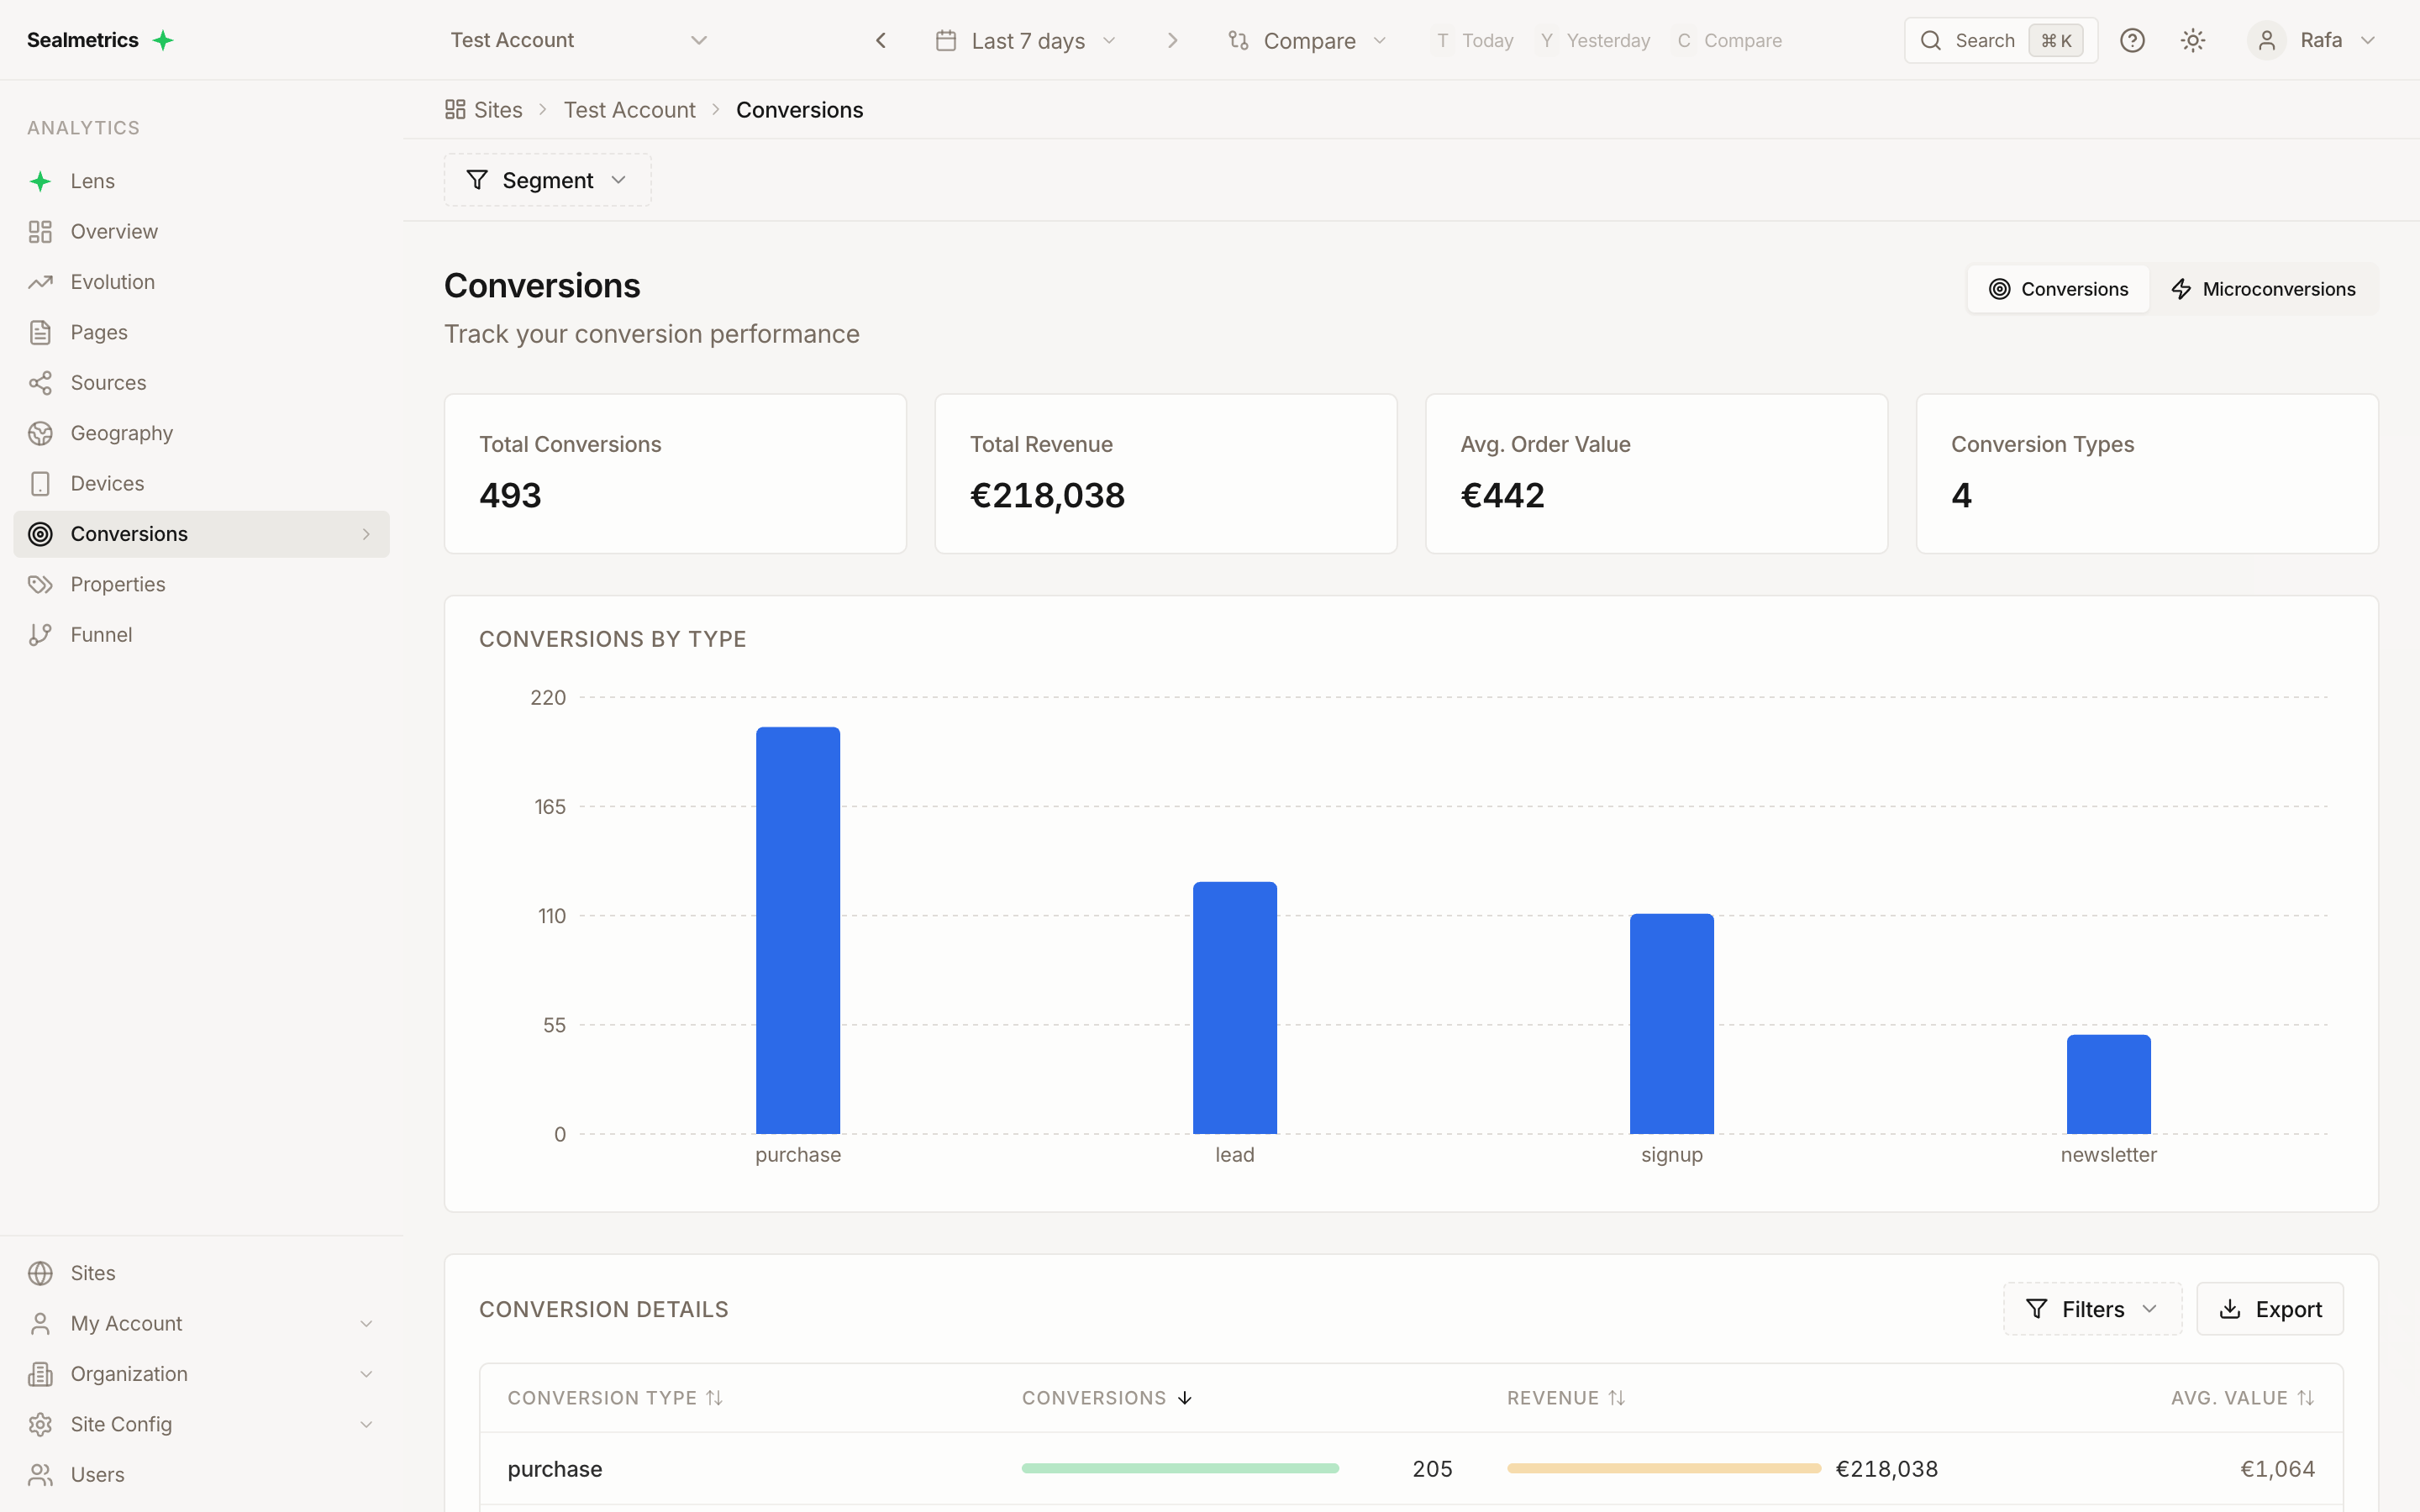Open the Funnel report
The width and height of the screenshot is (2420, 1512).
point(201,634)
